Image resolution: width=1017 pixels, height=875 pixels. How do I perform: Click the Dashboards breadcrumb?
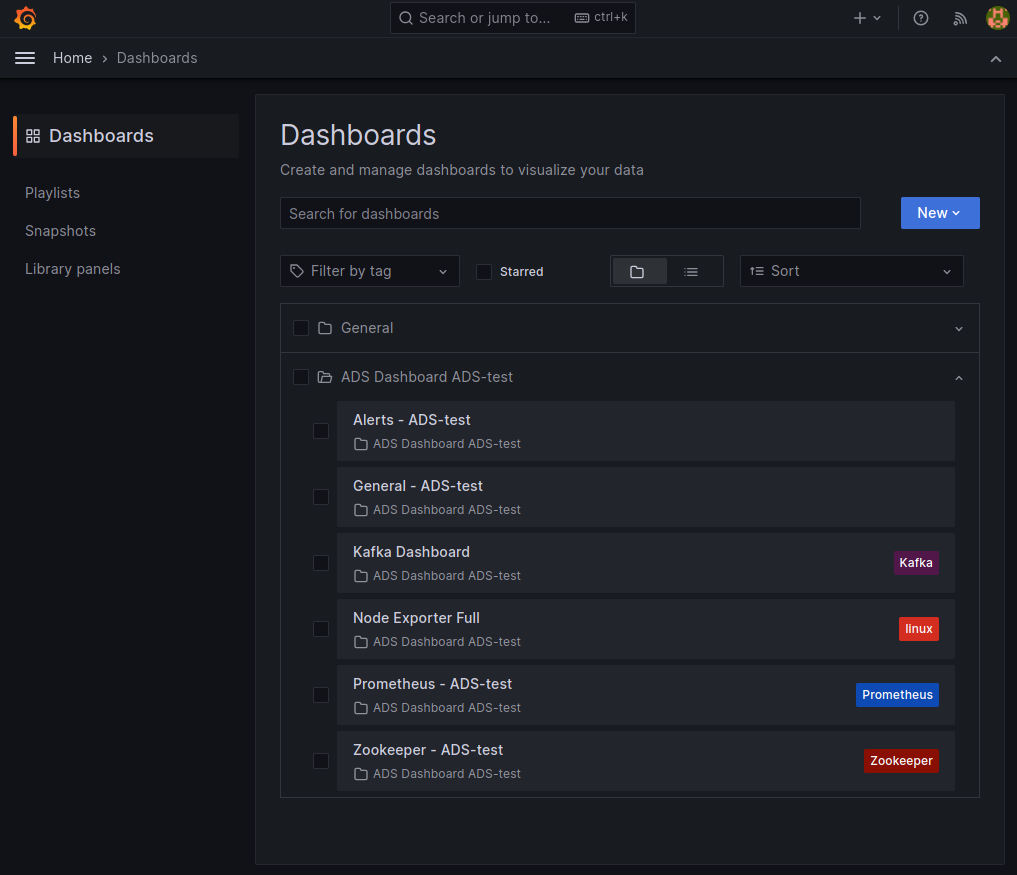(157, 58)
